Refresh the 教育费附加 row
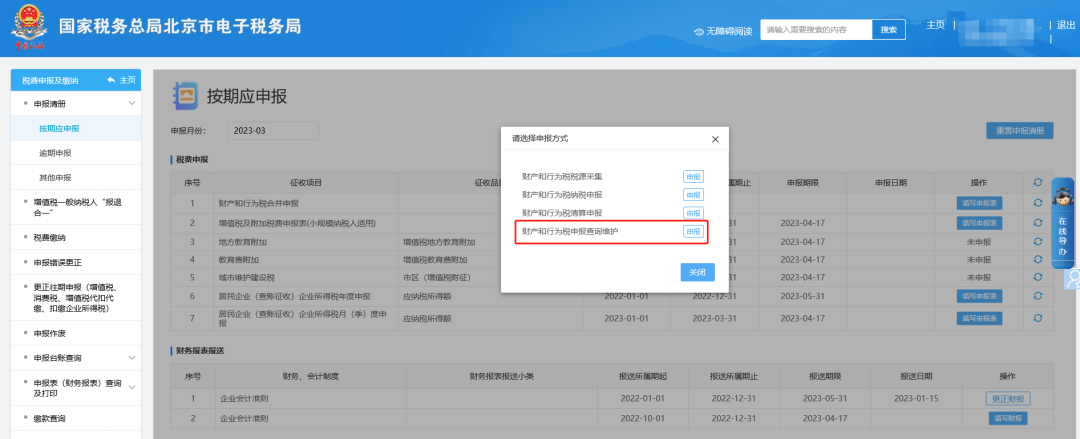The width and height of the screenshot is (1080, 439). (1038, 260)
